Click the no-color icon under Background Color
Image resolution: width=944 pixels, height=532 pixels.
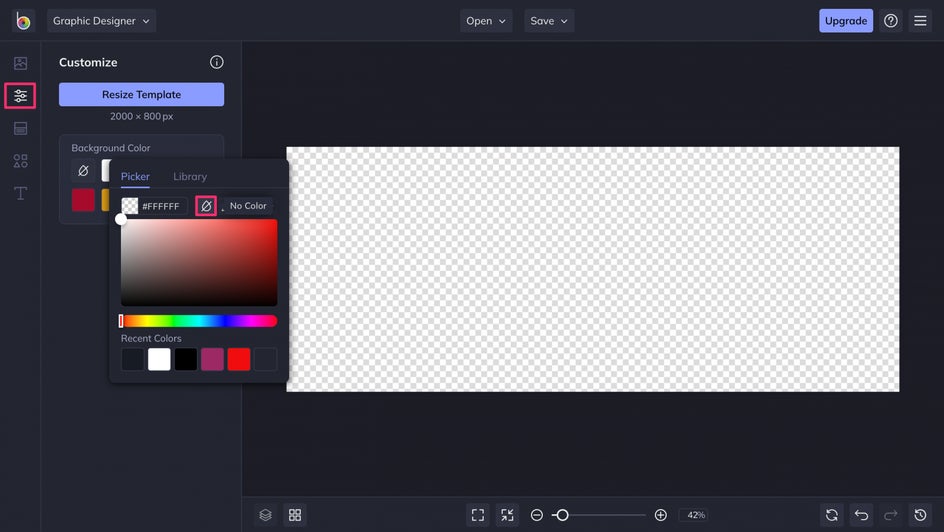point(83,170)
